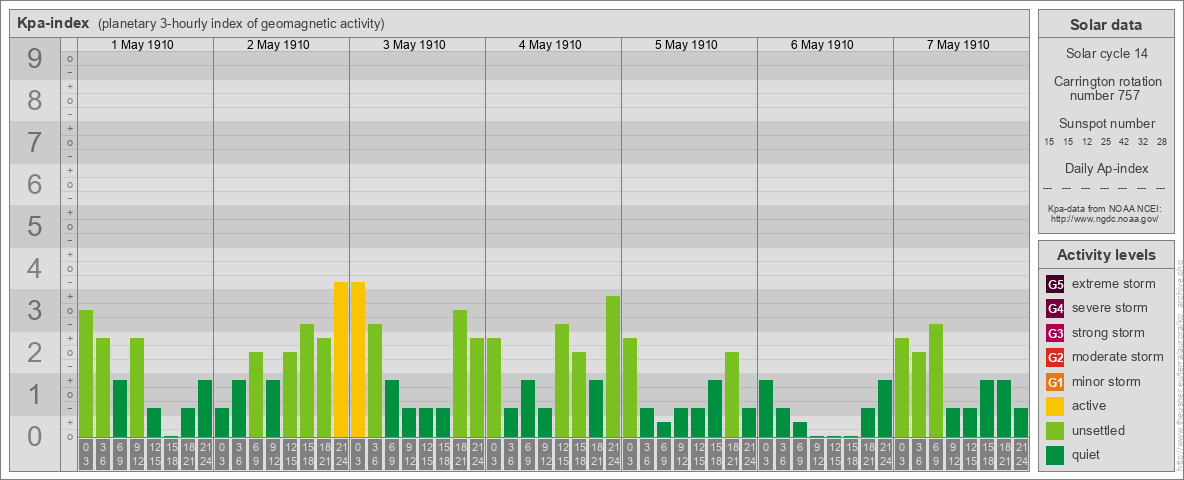Click the G2 moderate storm badge

coord(1055,357)
